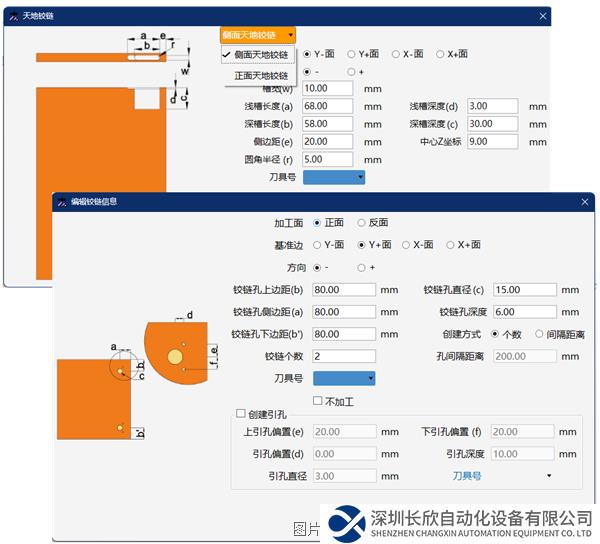This screenshot has width=600, height=544.
Task: Tick the 创建引孔 checkbox
Action: click(240, 414)
